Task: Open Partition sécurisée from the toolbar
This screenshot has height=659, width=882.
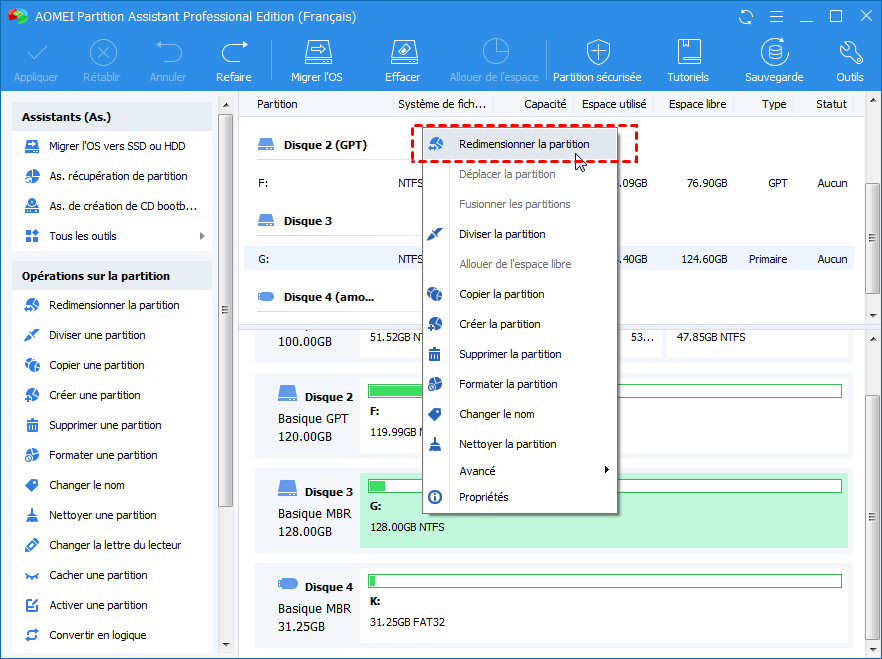Action: [x=597, y=61]
